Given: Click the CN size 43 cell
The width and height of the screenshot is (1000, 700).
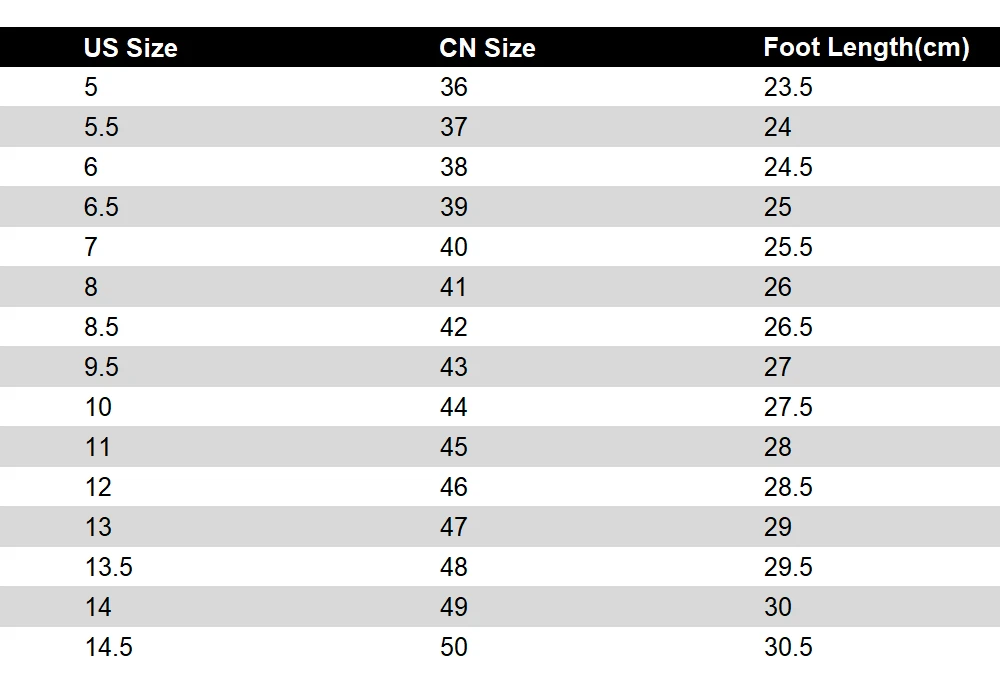Looking at the screenshot, I should click(x=454, y=367).
